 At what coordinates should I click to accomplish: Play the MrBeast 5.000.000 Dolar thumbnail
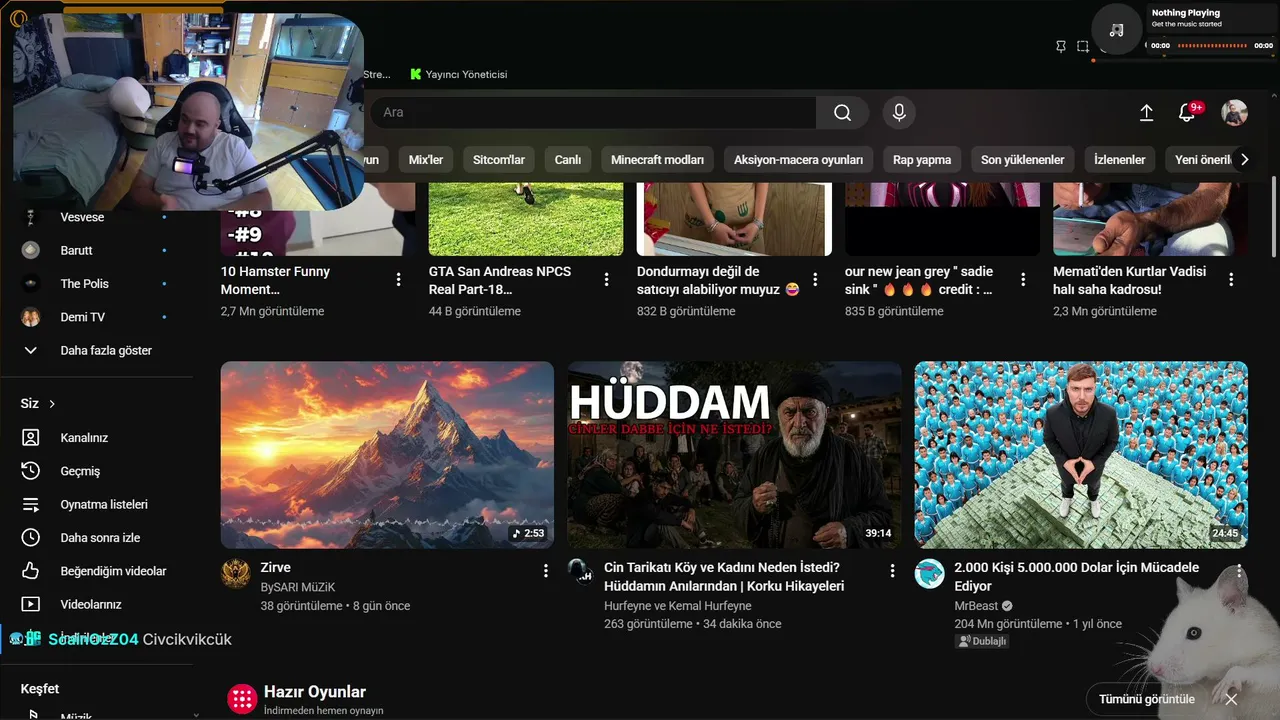click(x=1081, y=455)
